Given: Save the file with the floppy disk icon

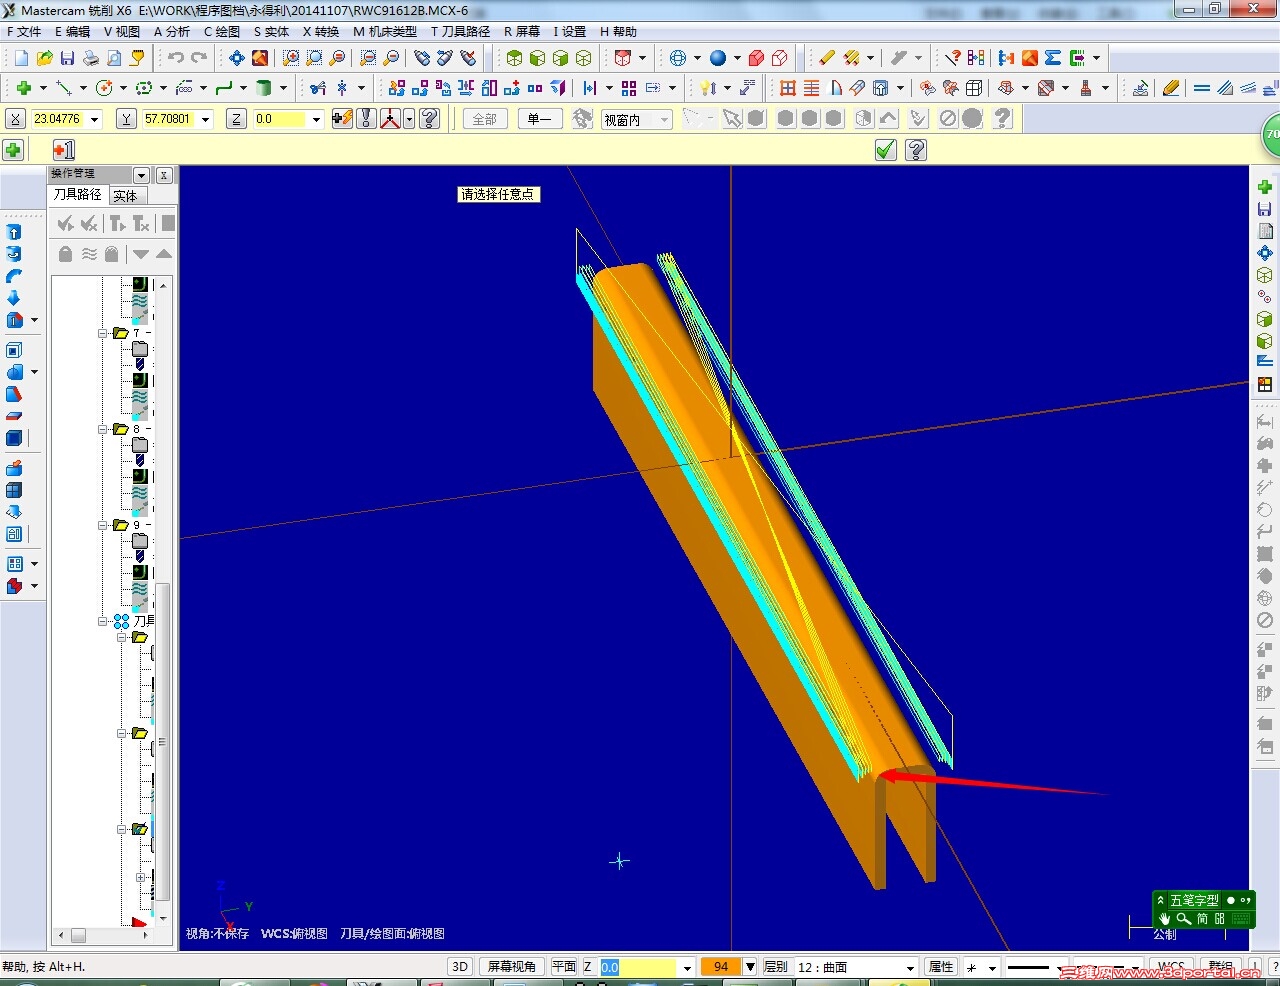Looking at the screenshot, I should tap(67, 58).
